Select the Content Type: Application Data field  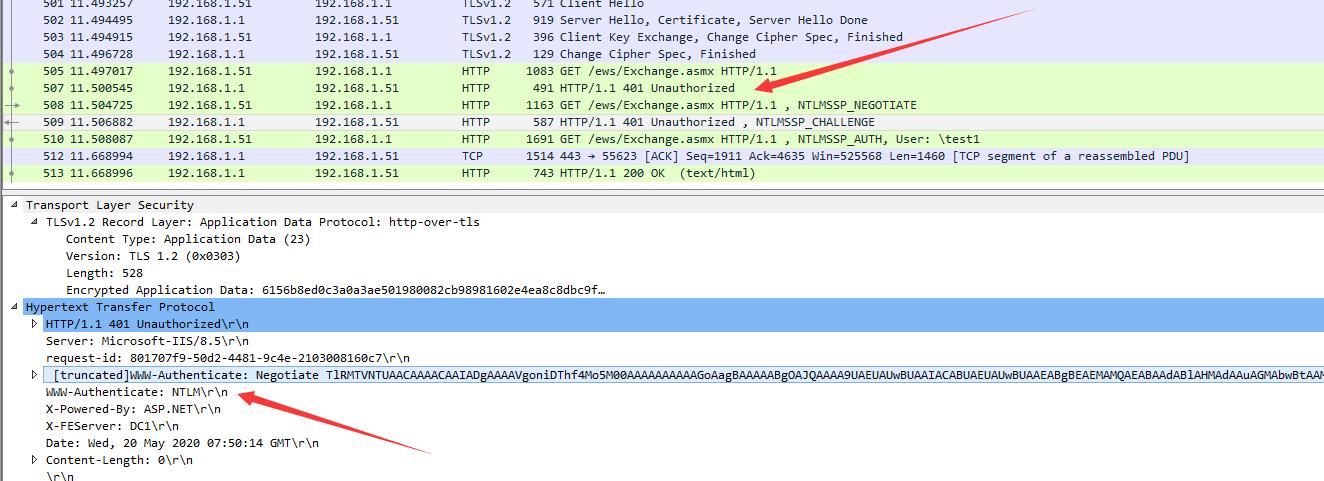188,239
